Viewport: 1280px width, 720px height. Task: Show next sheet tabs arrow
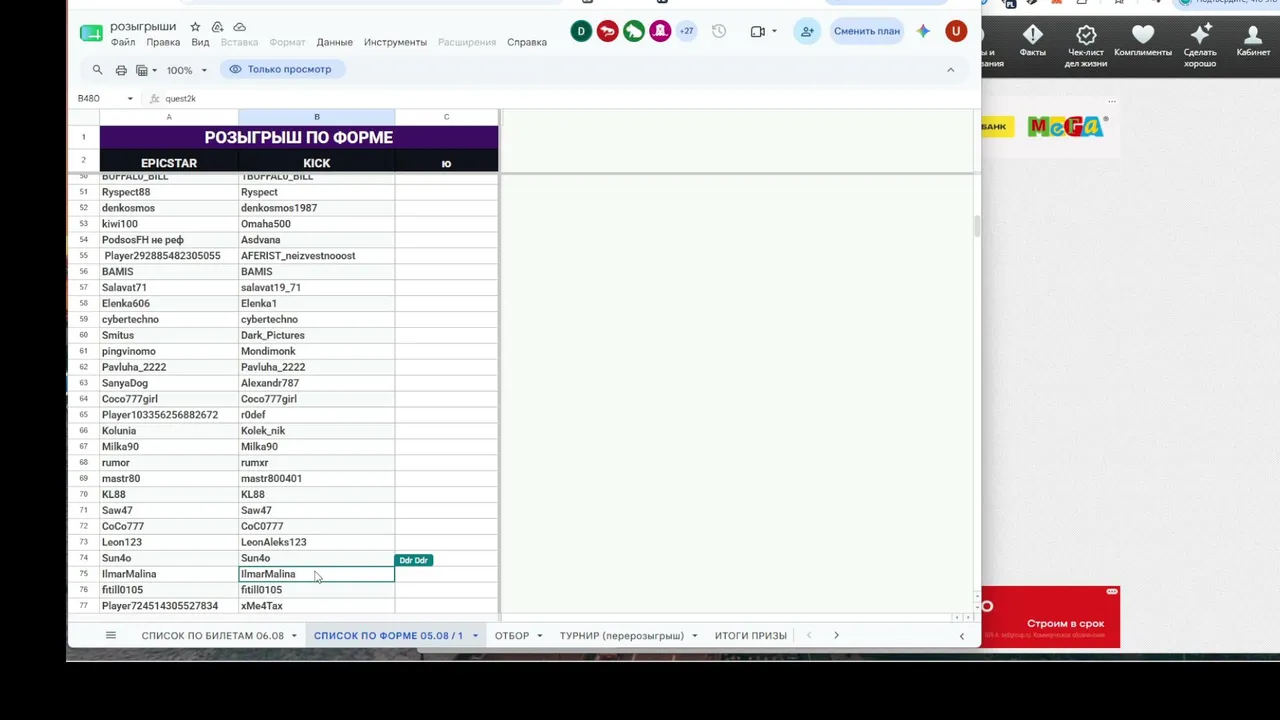tap(836, 636)
